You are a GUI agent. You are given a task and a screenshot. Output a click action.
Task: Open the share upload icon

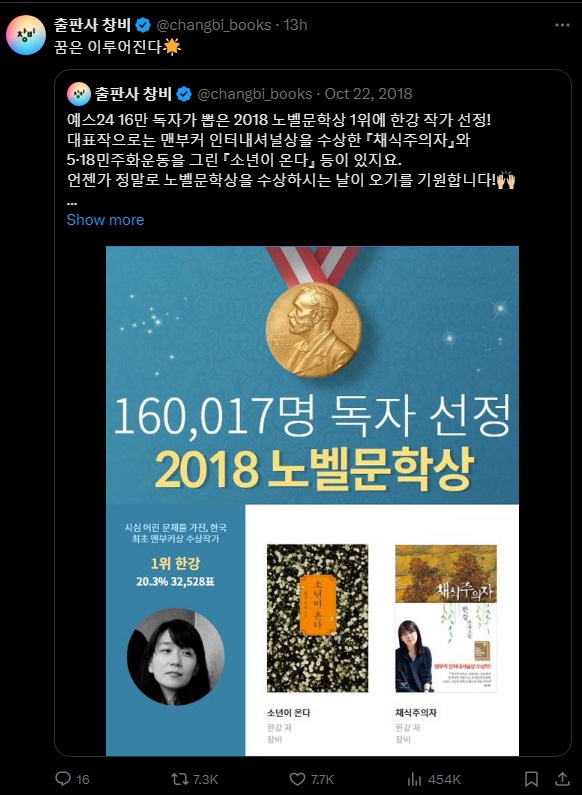pos(562,778)
